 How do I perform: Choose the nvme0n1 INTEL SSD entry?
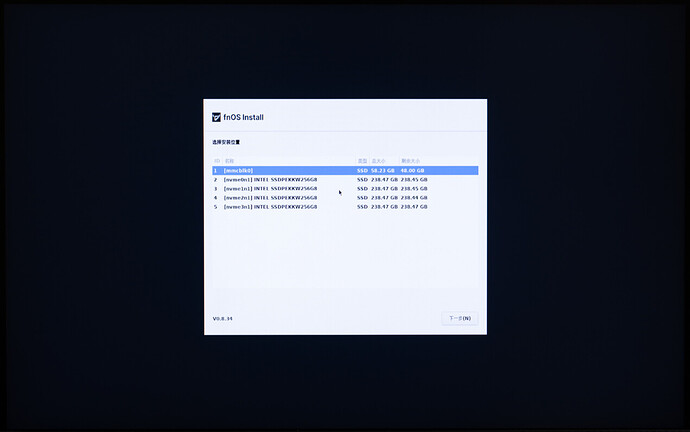(x=270, y=180)
